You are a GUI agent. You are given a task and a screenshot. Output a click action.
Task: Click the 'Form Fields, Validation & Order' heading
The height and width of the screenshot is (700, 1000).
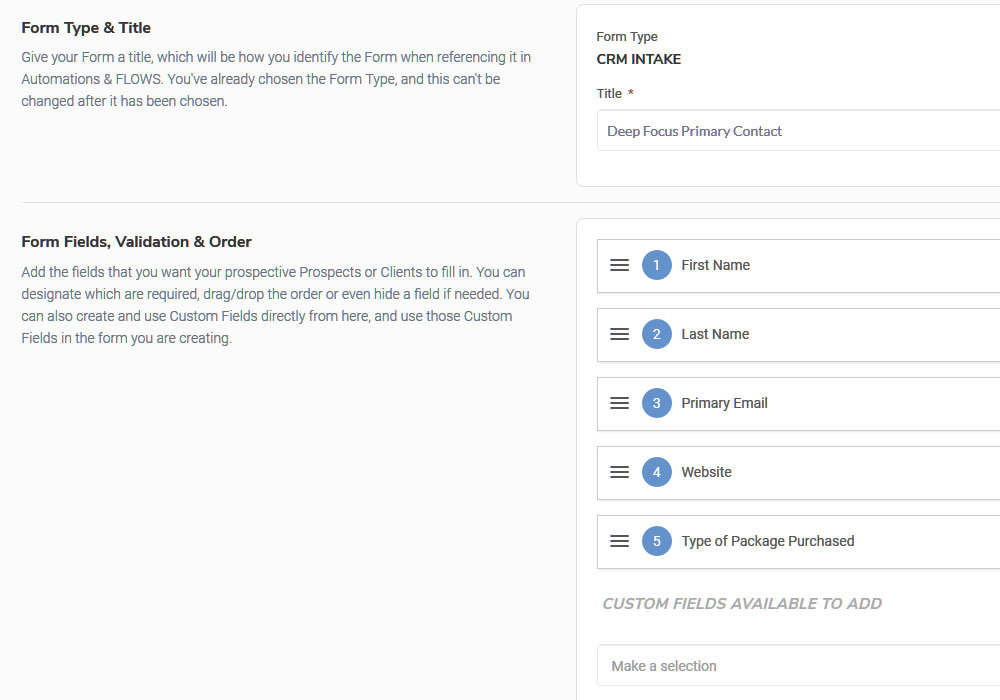coord(136,242)
